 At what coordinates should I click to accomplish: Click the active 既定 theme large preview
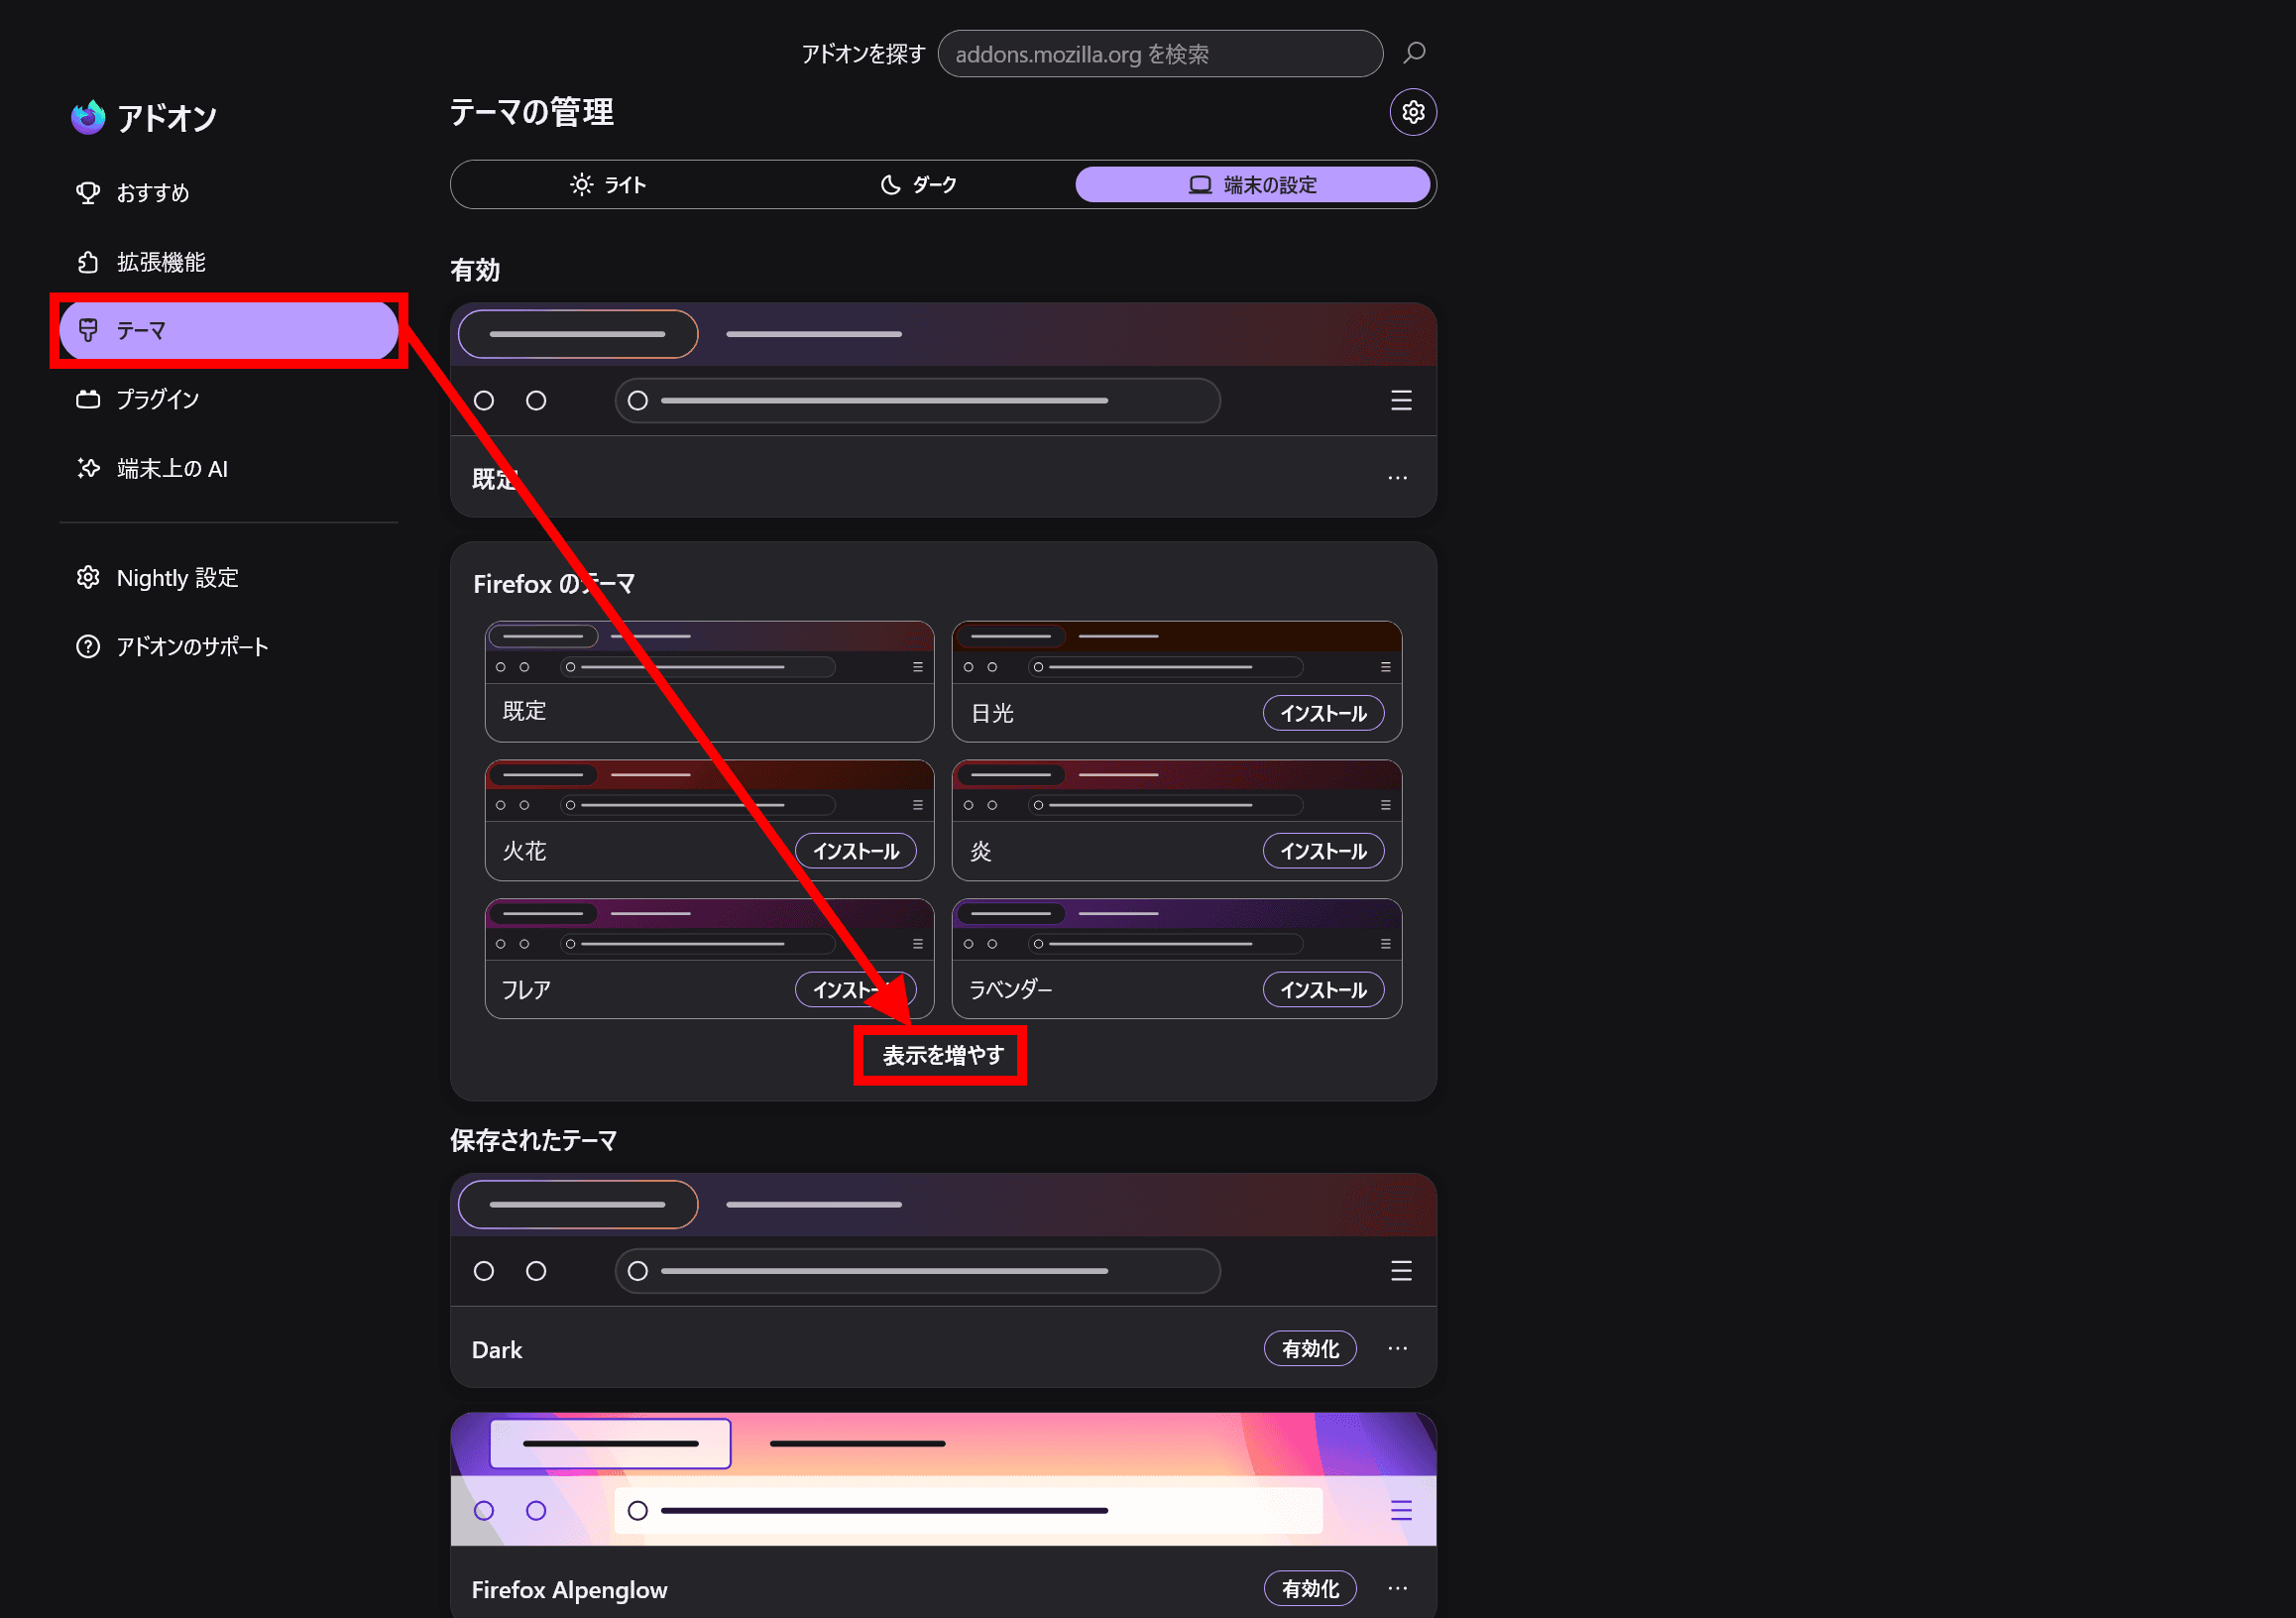[943, 369]
